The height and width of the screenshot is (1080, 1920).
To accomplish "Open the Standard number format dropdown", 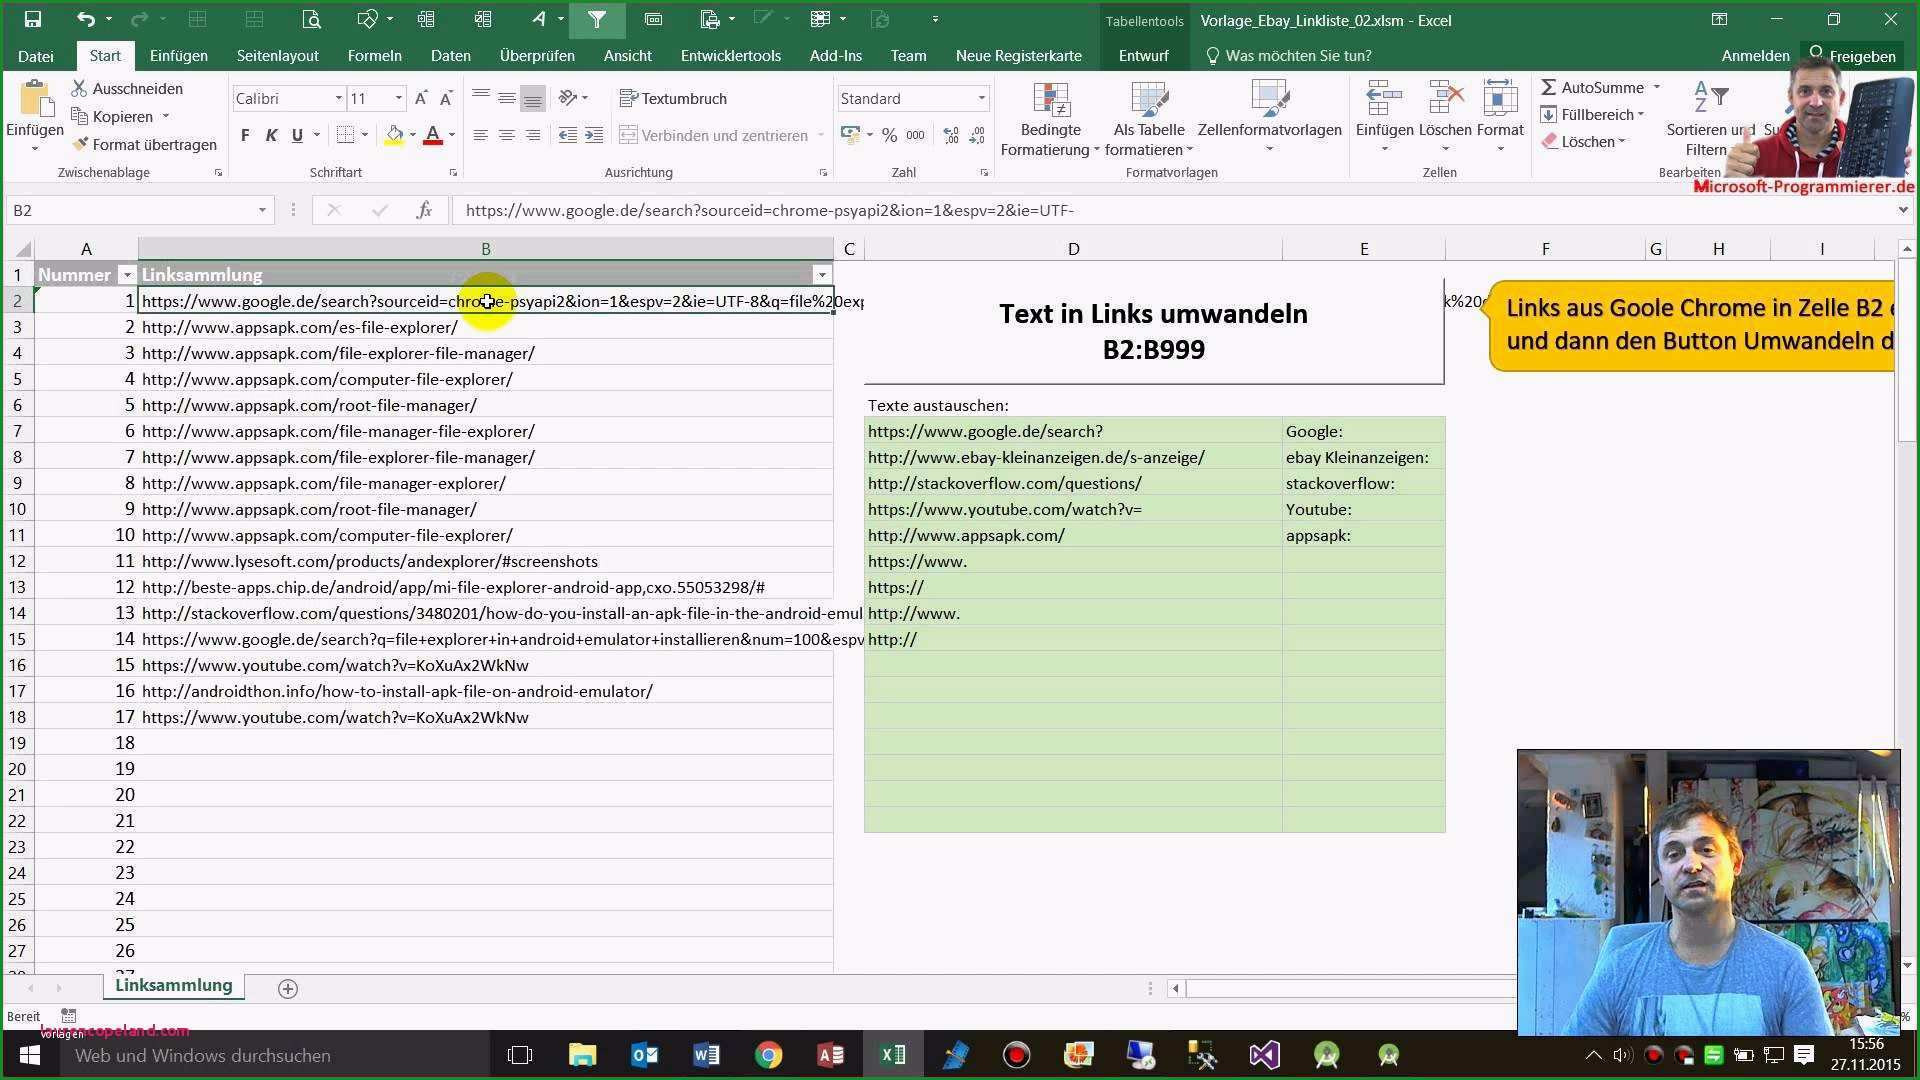I will (981, 98).
